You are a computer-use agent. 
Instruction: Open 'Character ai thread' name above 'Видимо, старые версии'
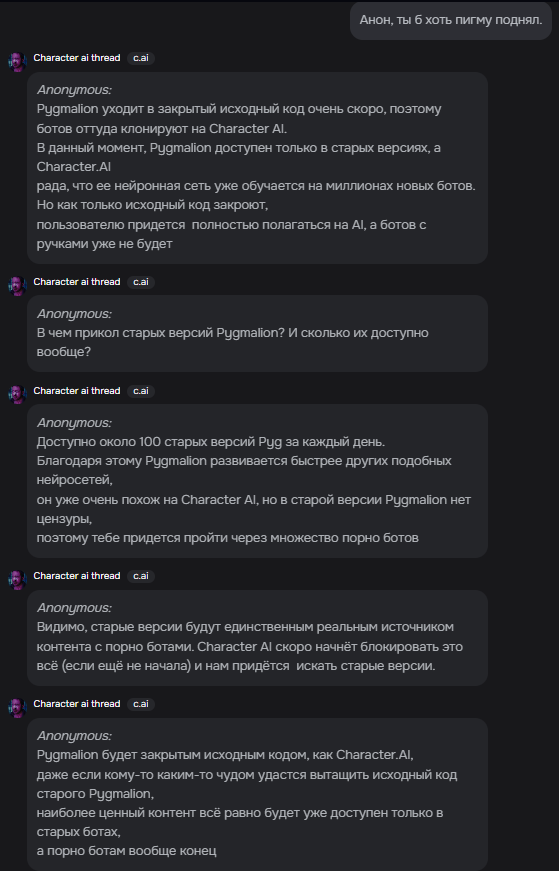coord(77,575)
